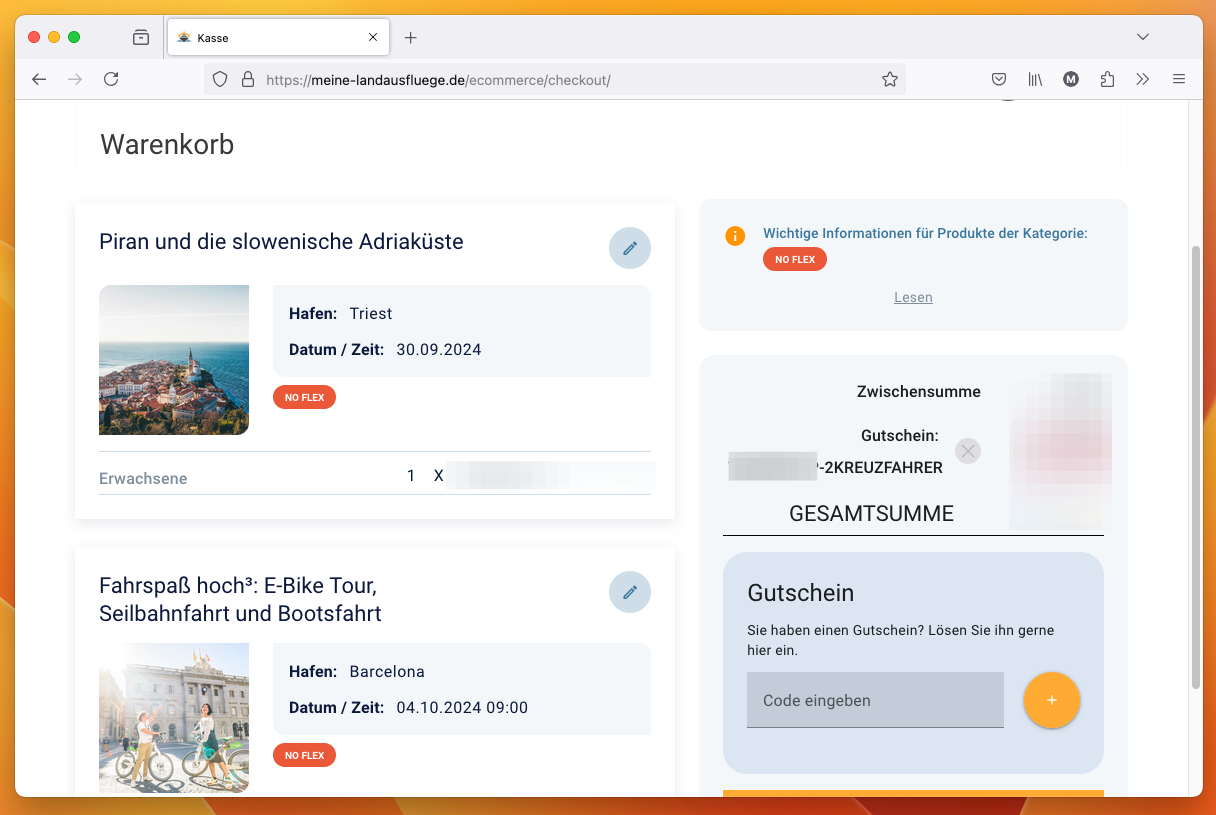
Task: Add voucher with orange plus button
Action: (1051, 700)
